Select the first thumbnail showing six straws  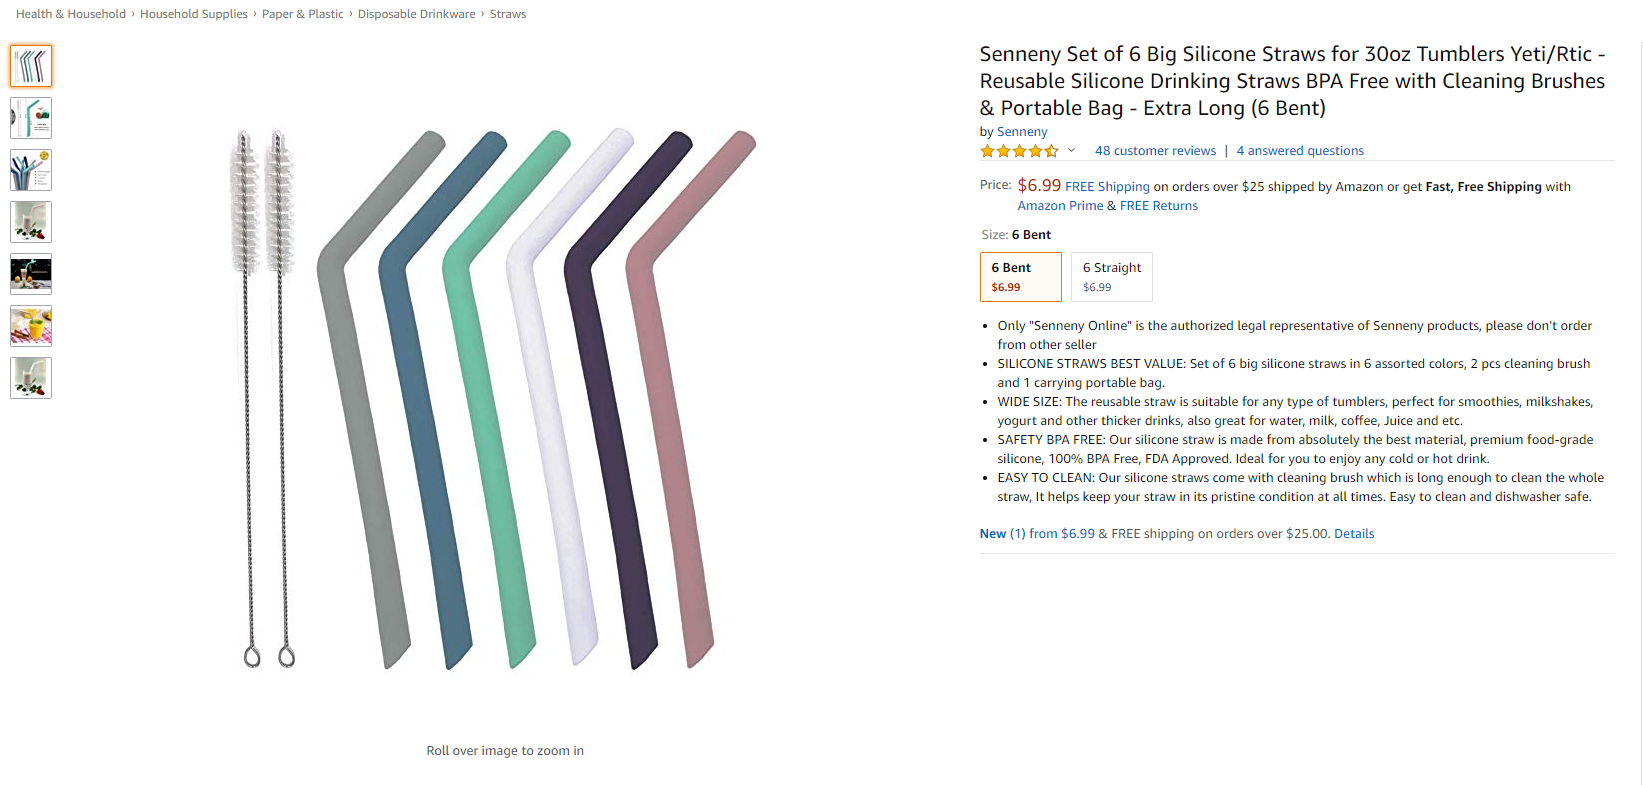click(31, 66)
